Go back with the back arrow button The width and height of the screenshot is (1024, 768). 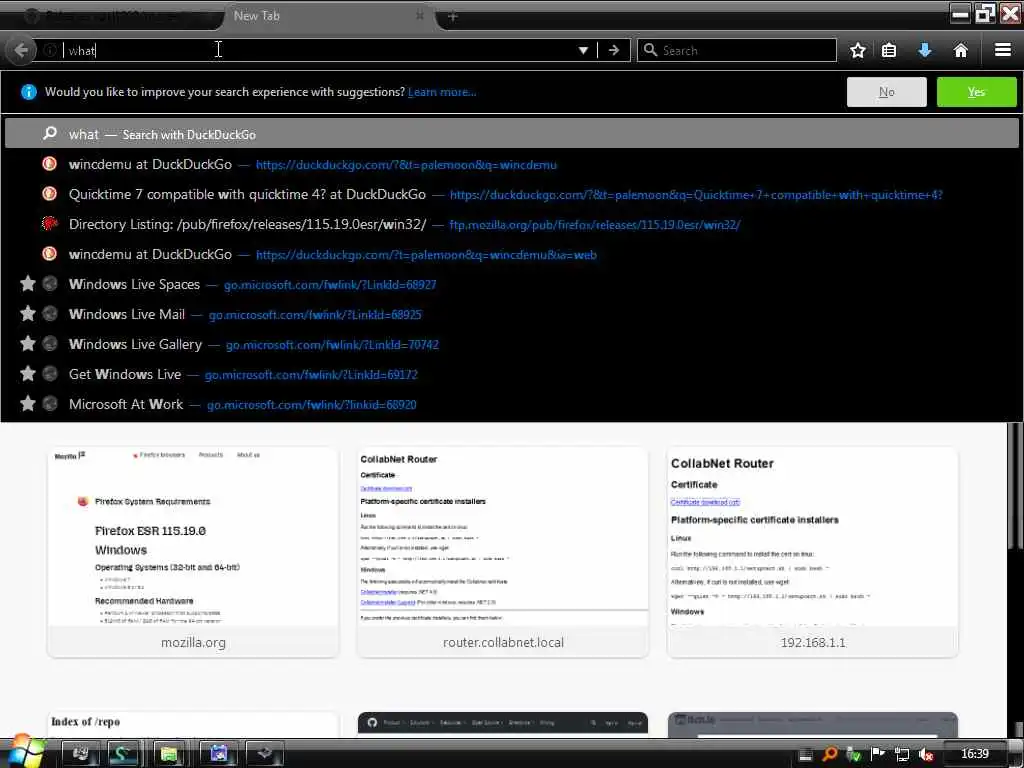coord(21,50)
